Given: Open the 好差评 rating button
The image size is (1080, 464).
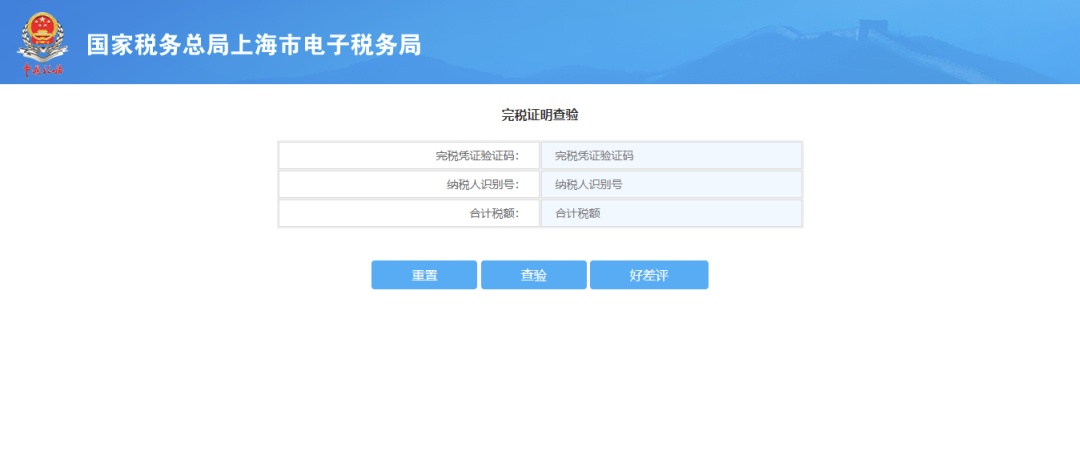Looking at the screenshot, I should [x=649, y=275].
